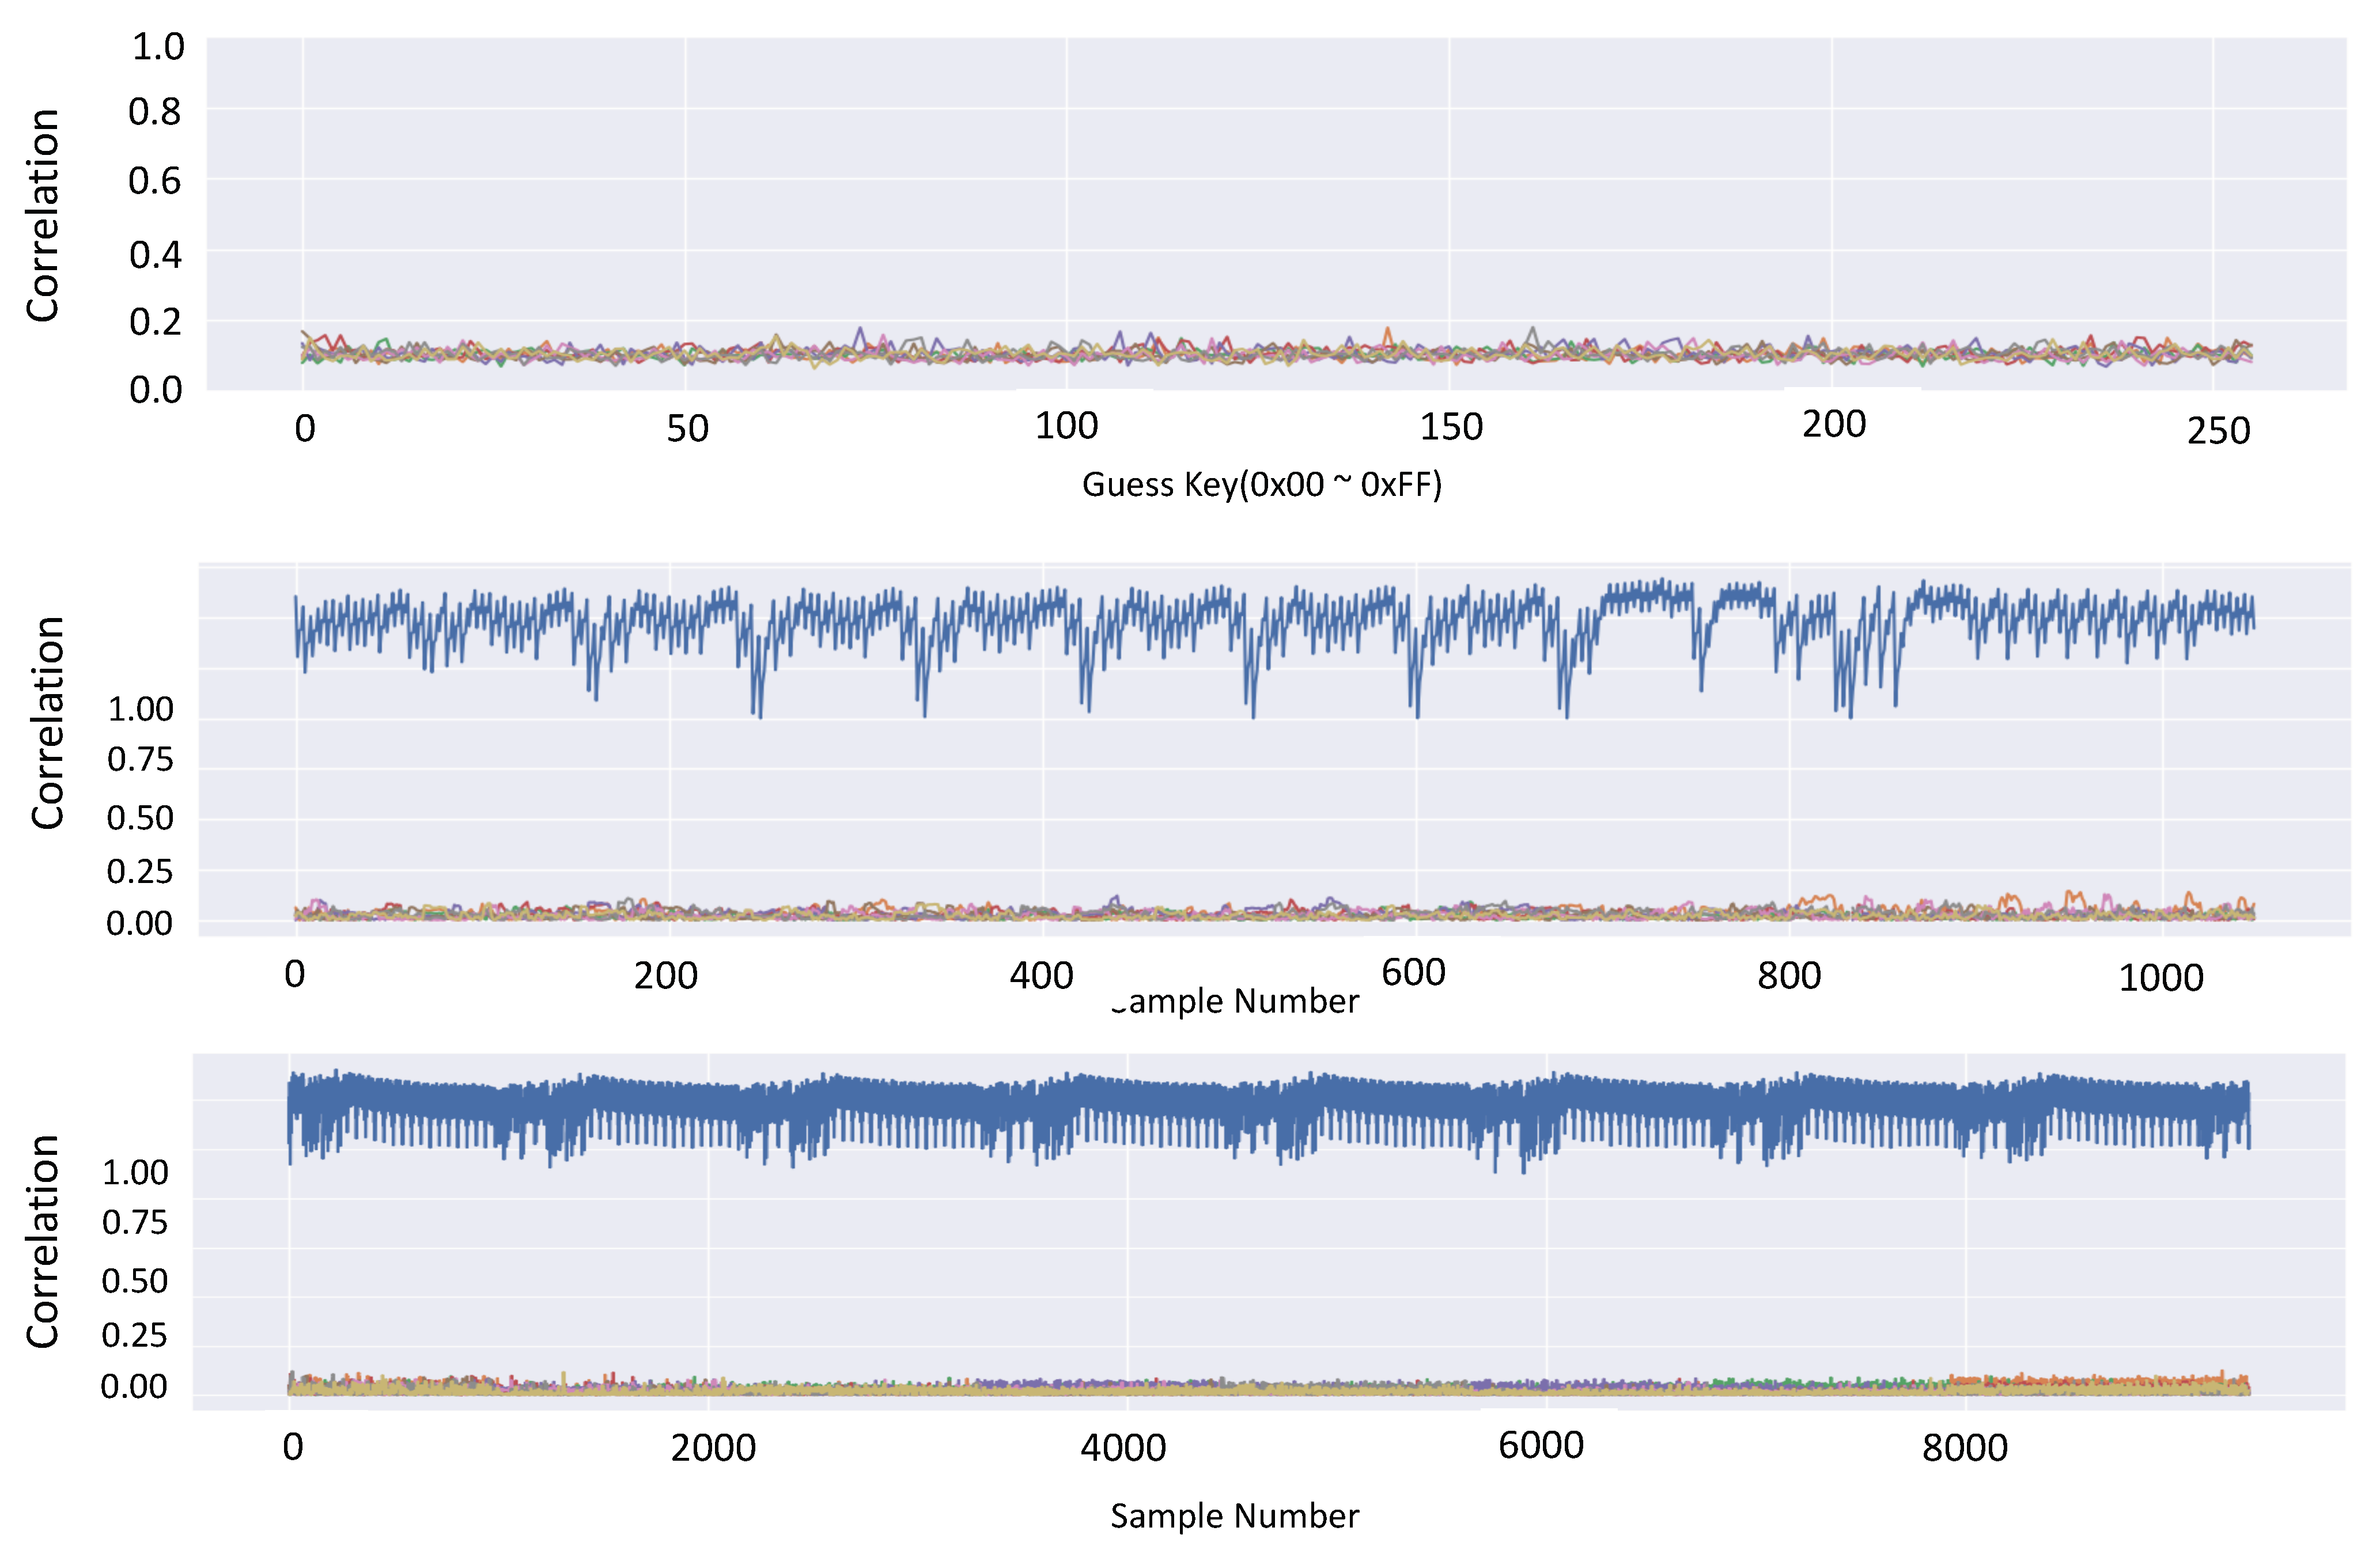
Task: Click '0.00' tick on the 8000-sample plot
Action: coord(135,1387)
